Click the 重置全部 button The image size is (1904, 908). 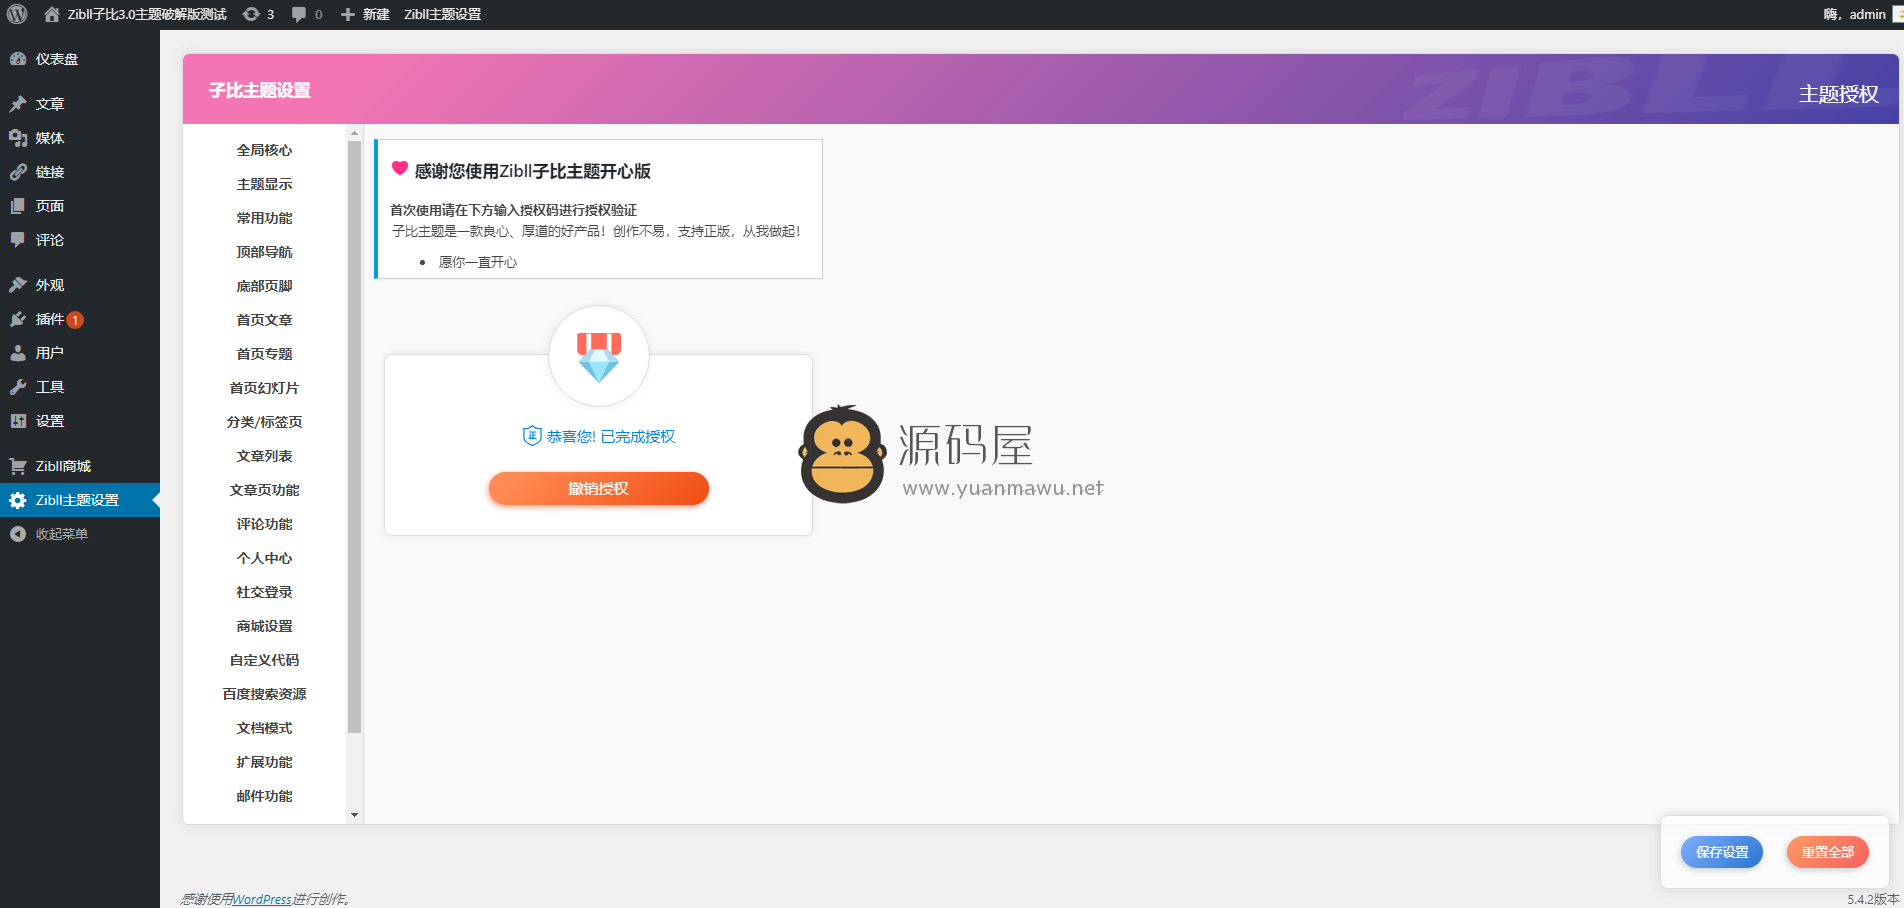coord(1828,852)
